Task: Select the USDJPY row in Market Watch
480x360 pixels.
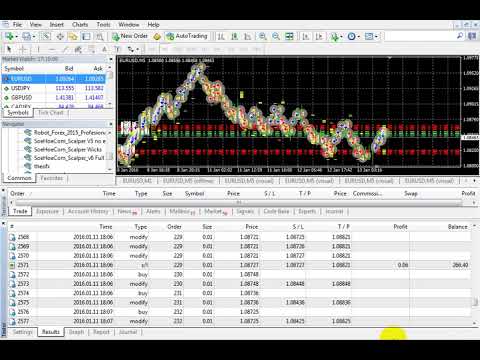Action: coord(54,88)
